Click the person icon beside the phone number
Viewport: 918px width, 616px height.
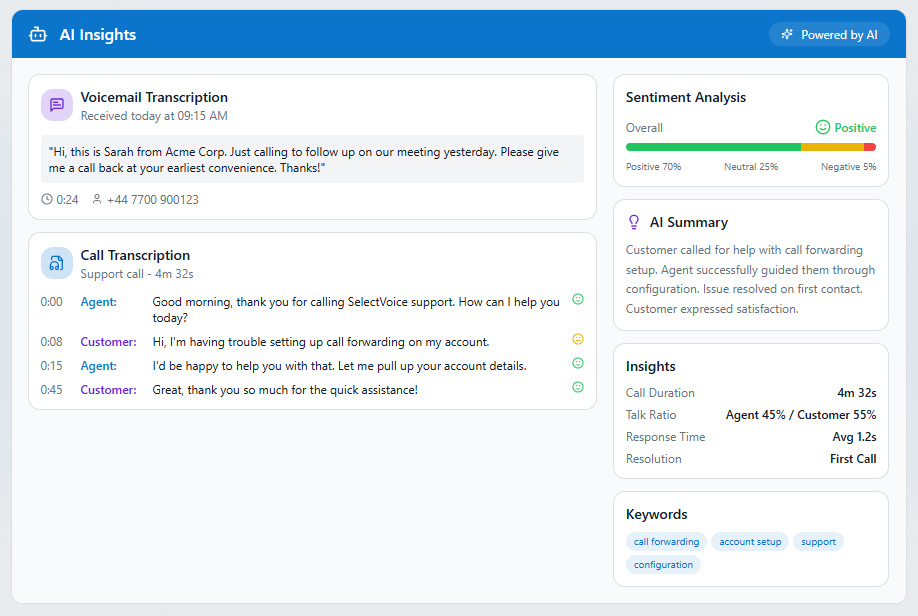[x=97, y=199]
